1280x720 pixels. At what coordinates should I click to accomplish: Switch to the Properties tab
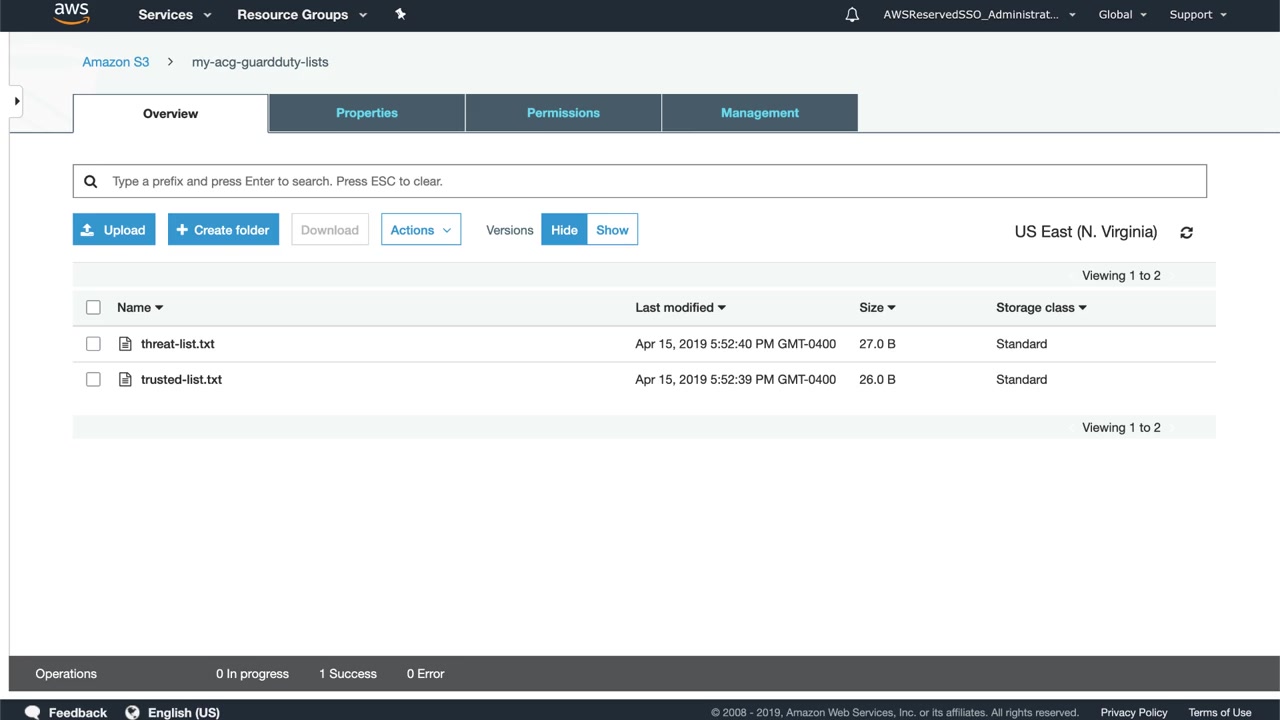(x=367, y=113)
